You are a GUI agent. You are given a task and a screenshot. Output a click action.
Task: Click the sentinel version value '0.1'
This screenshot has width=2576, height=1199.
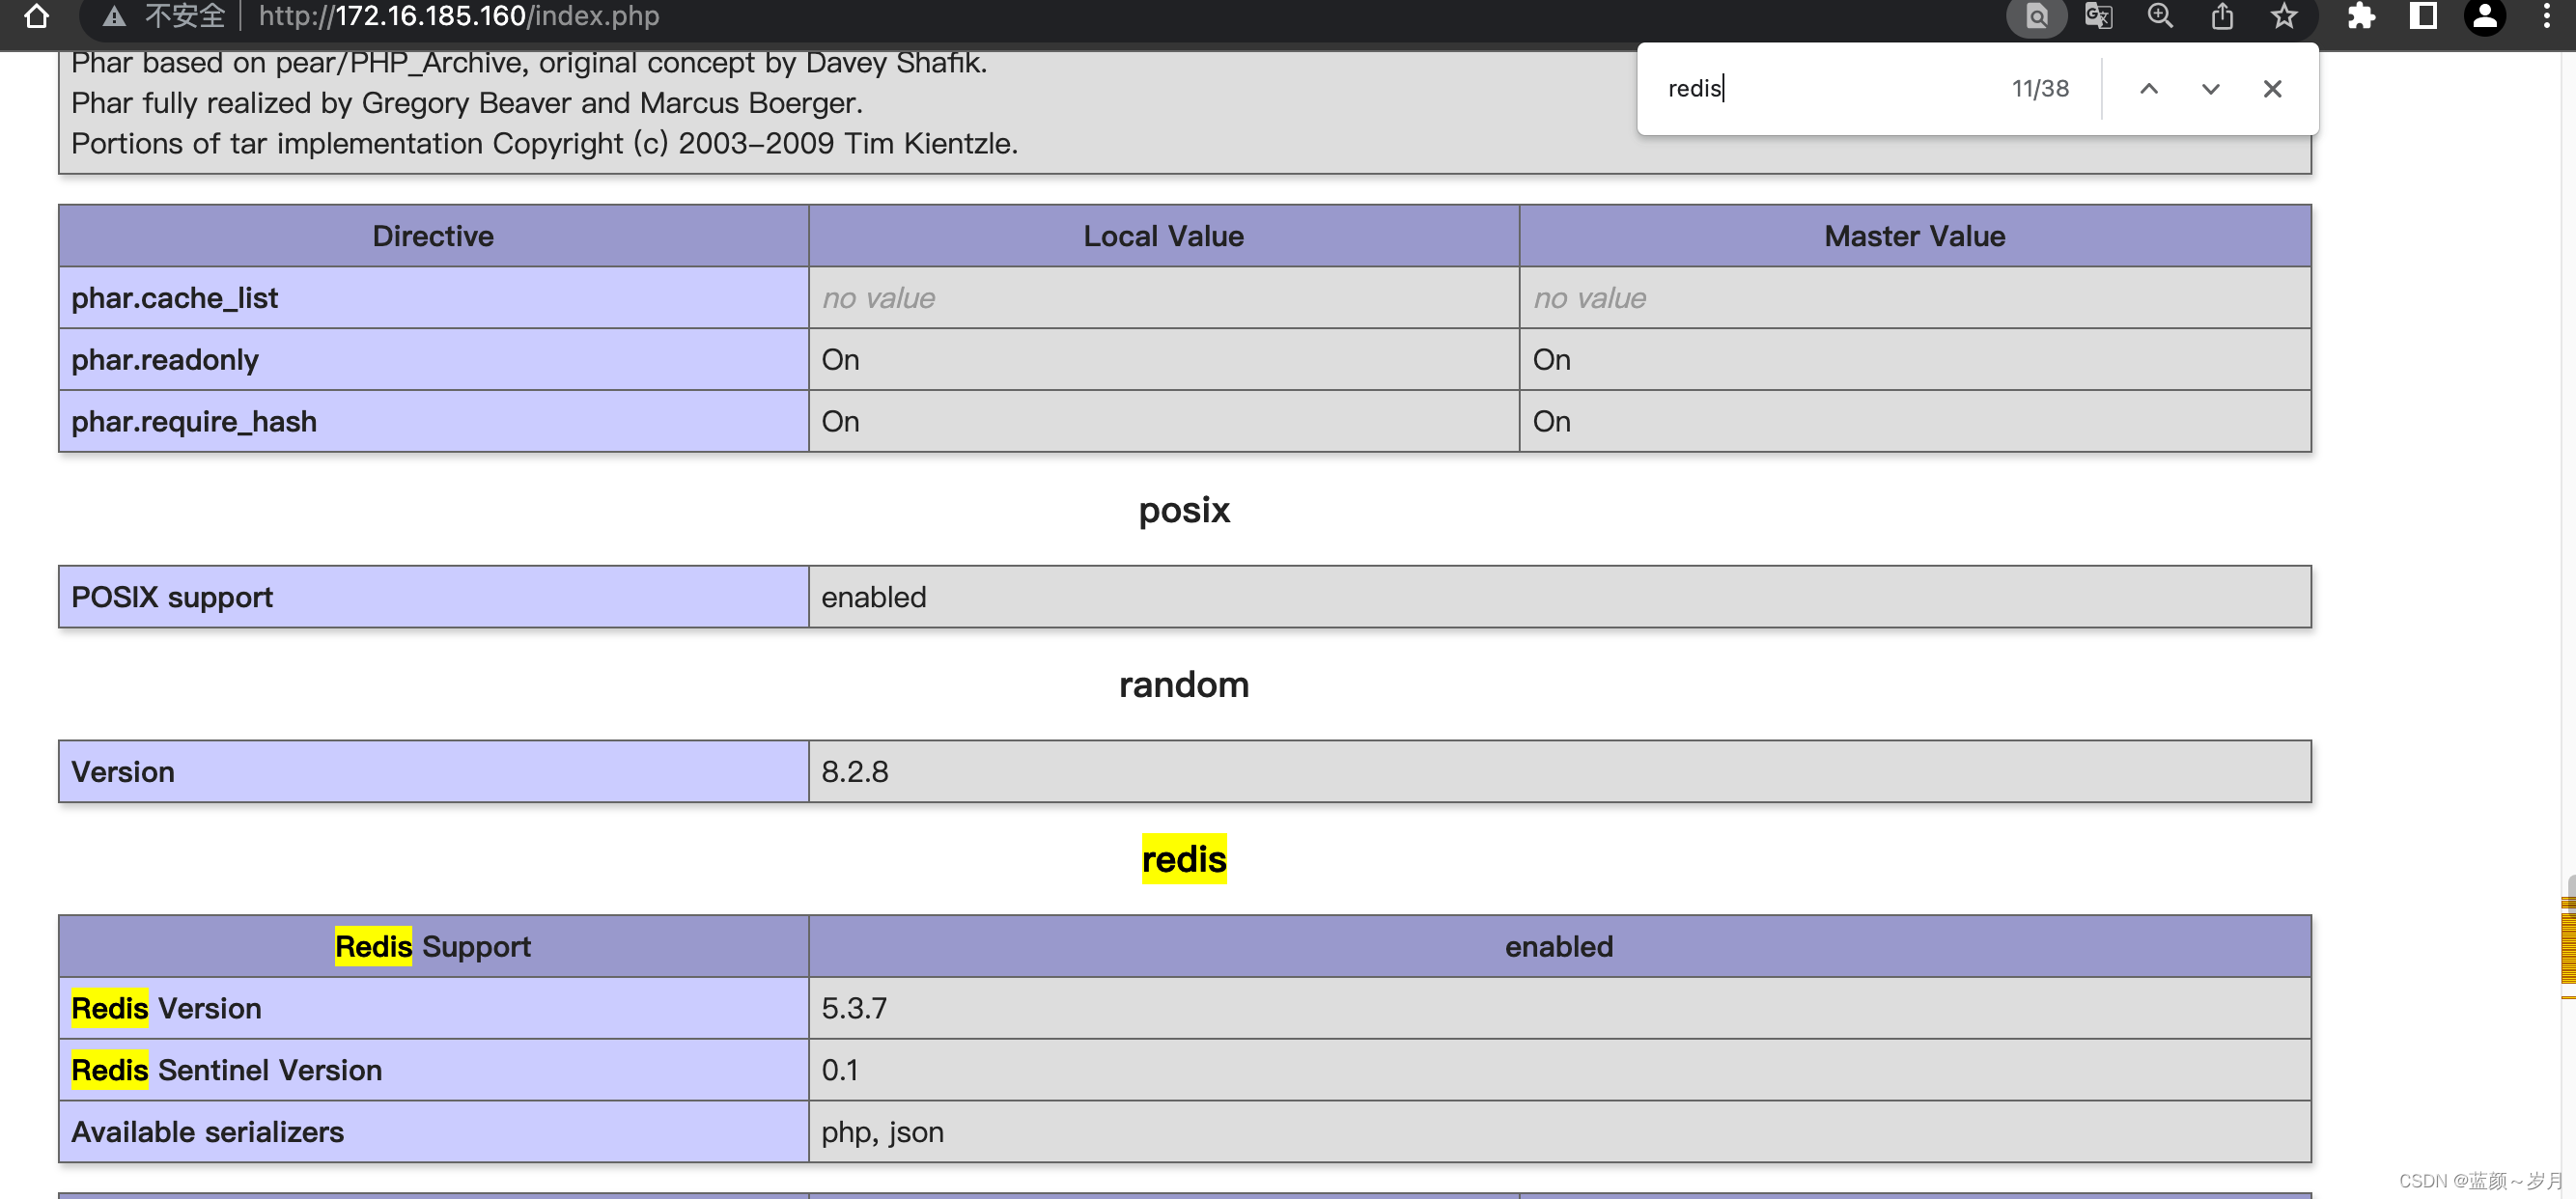[840, 1070]
